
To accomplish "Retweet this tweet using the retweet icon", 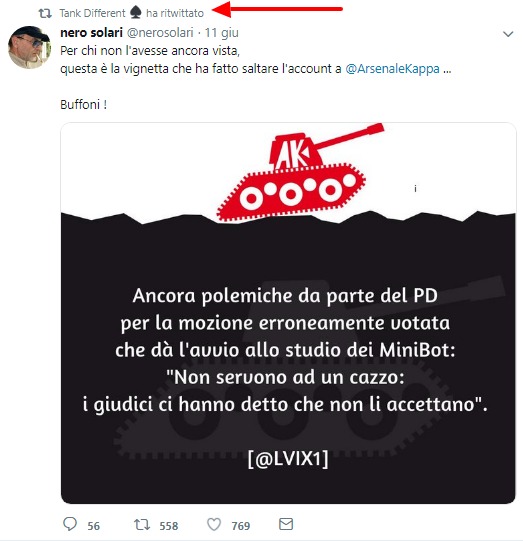I will point(142,524).
